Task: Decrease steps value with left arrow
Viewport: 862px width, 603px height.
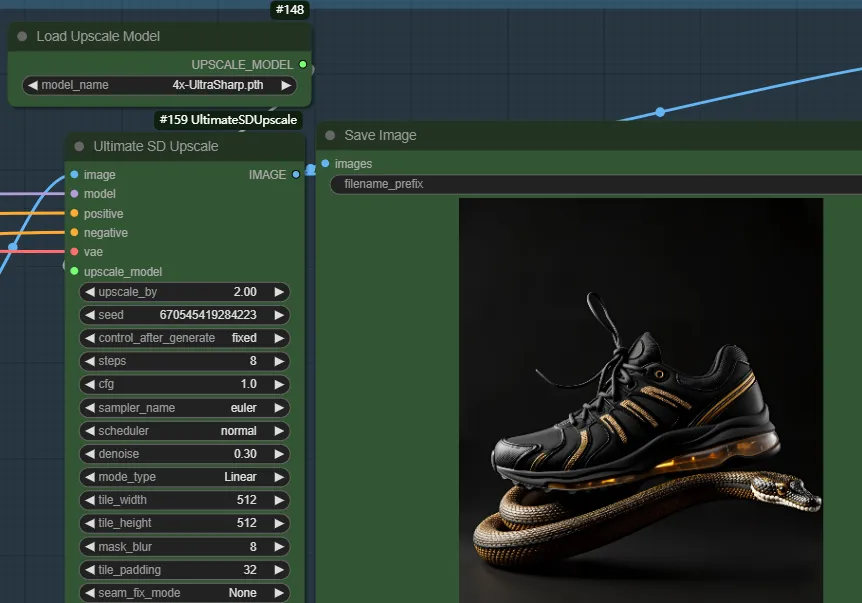Action: point(89,361)
